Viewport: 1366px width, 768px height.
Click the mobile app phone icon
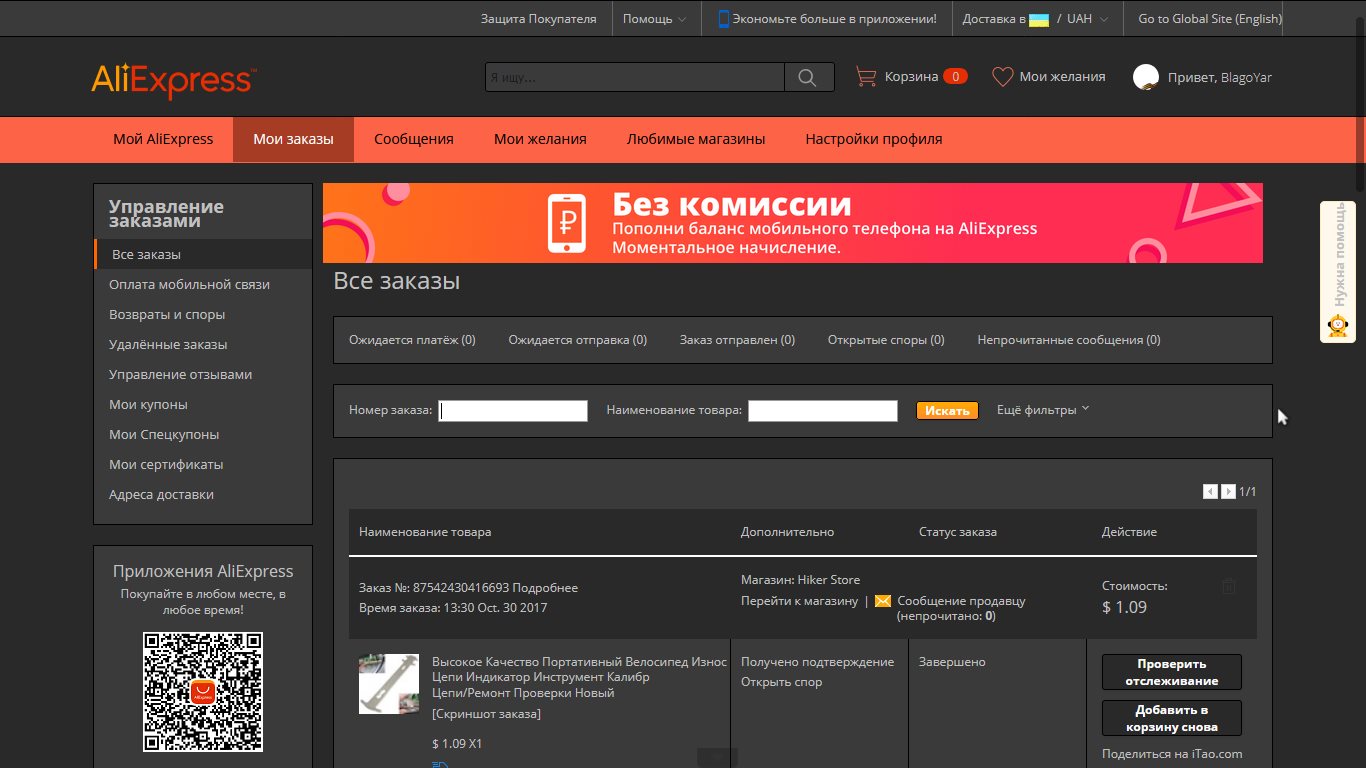pos(724,18)
